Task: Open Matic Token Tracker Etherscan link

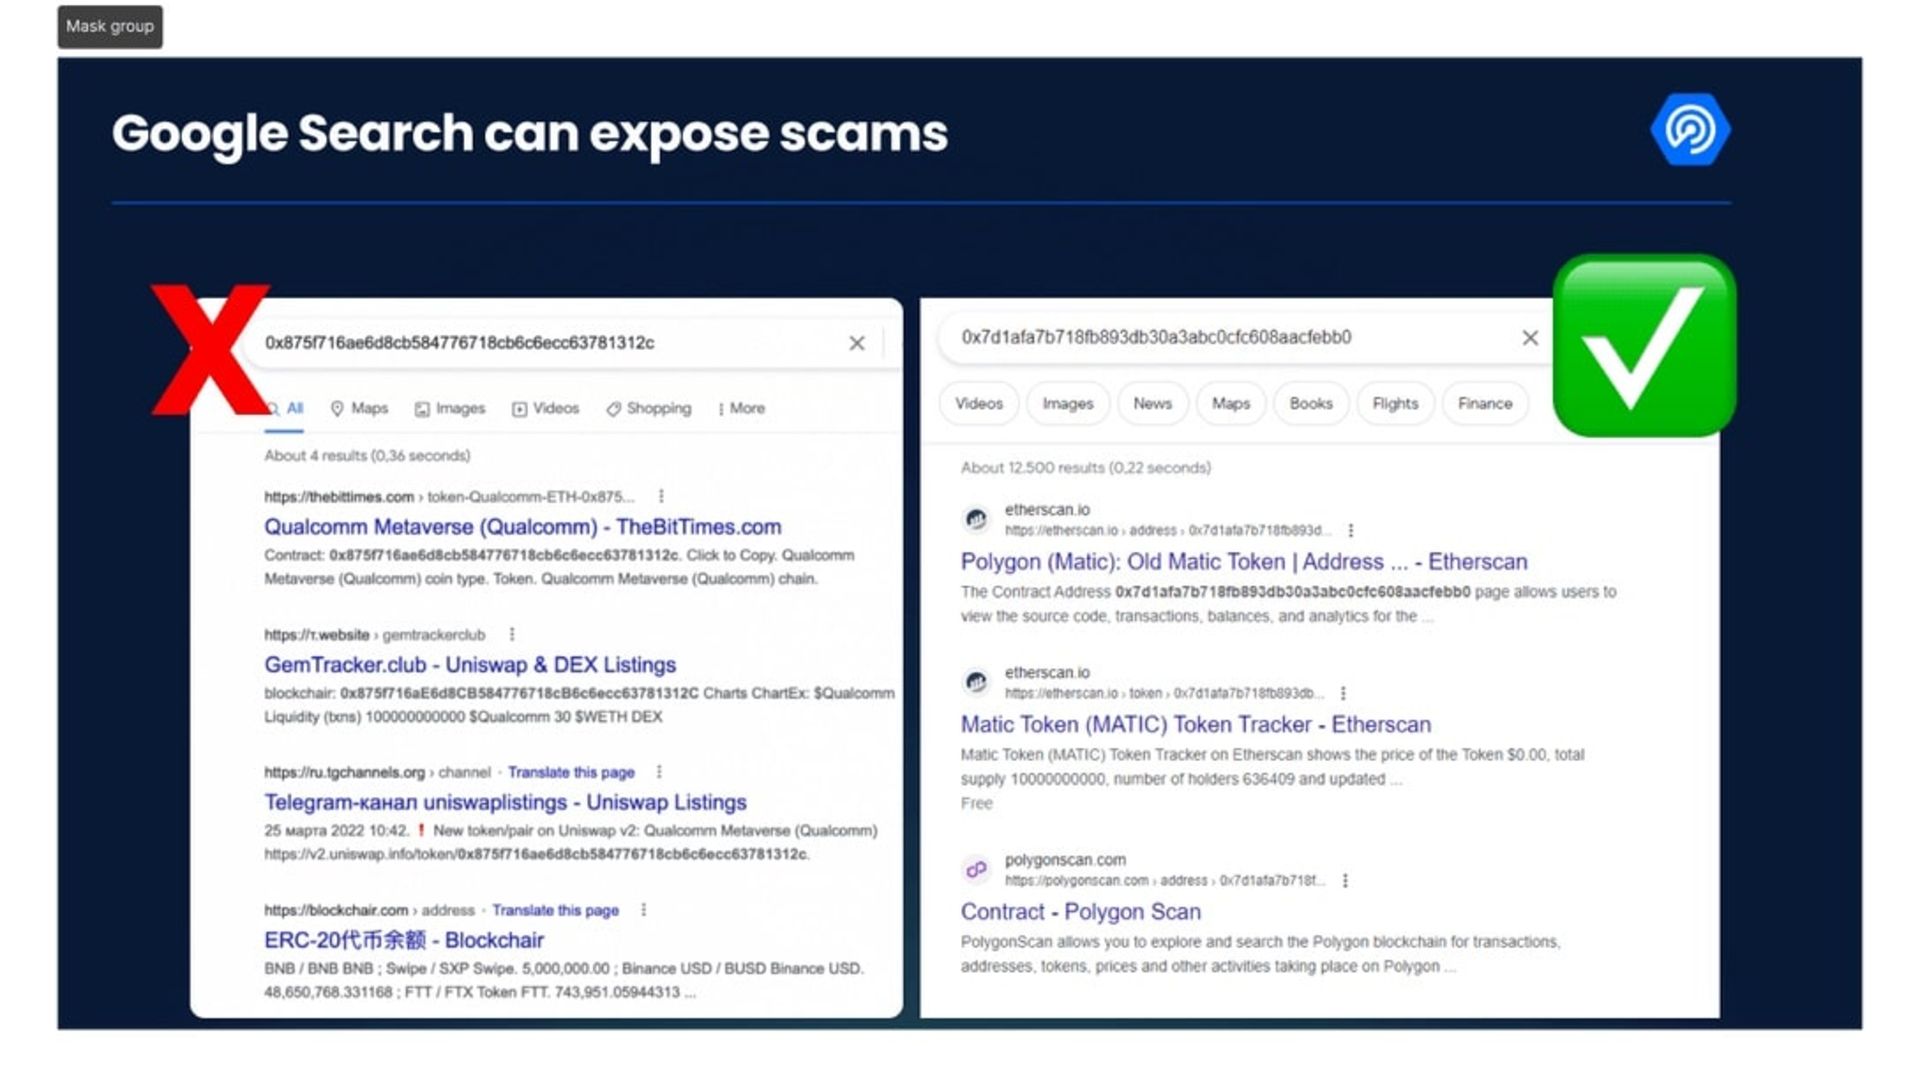Action: click(x=1196, y=724)
